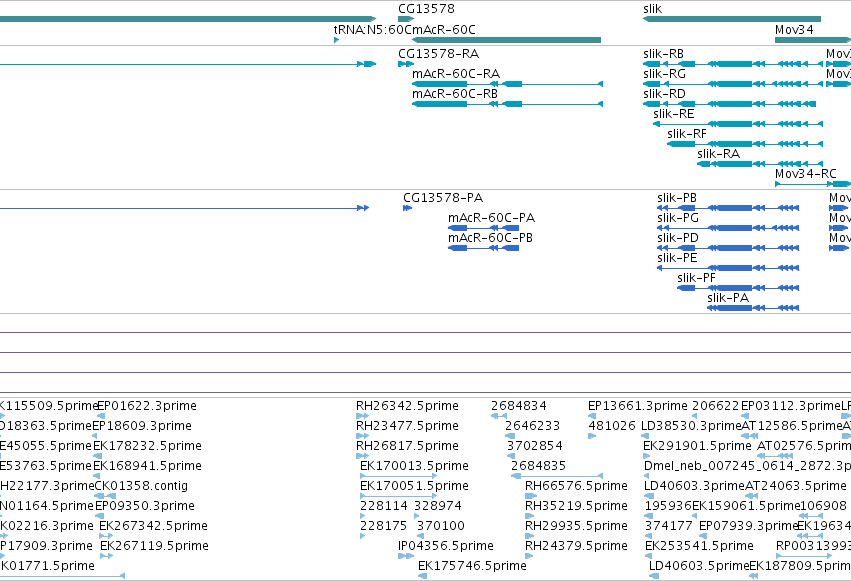Image resolution: width=851 pixels, height=581 pixels.
Task: Click the slik-RB transcript label
Action: point(663,54)
